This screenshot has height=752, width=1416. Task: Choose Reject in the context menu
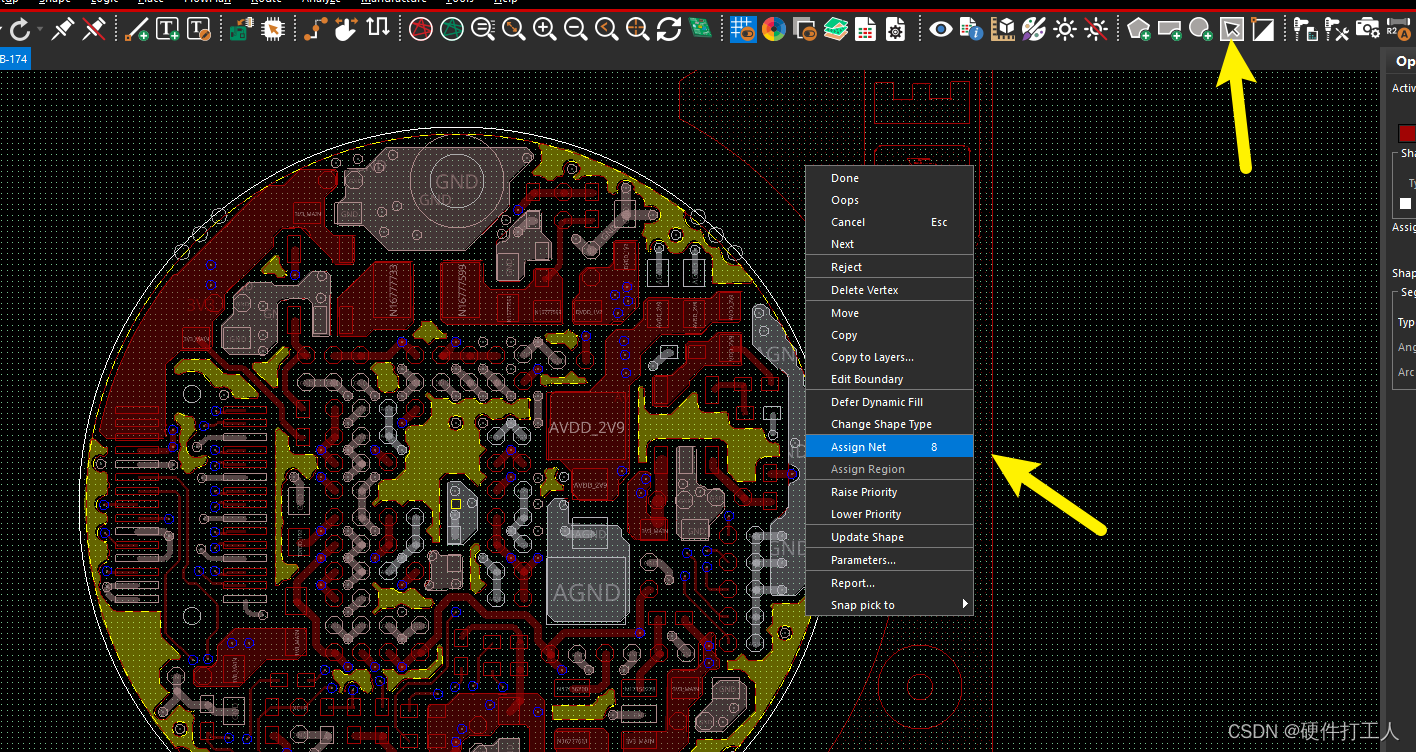890,267
